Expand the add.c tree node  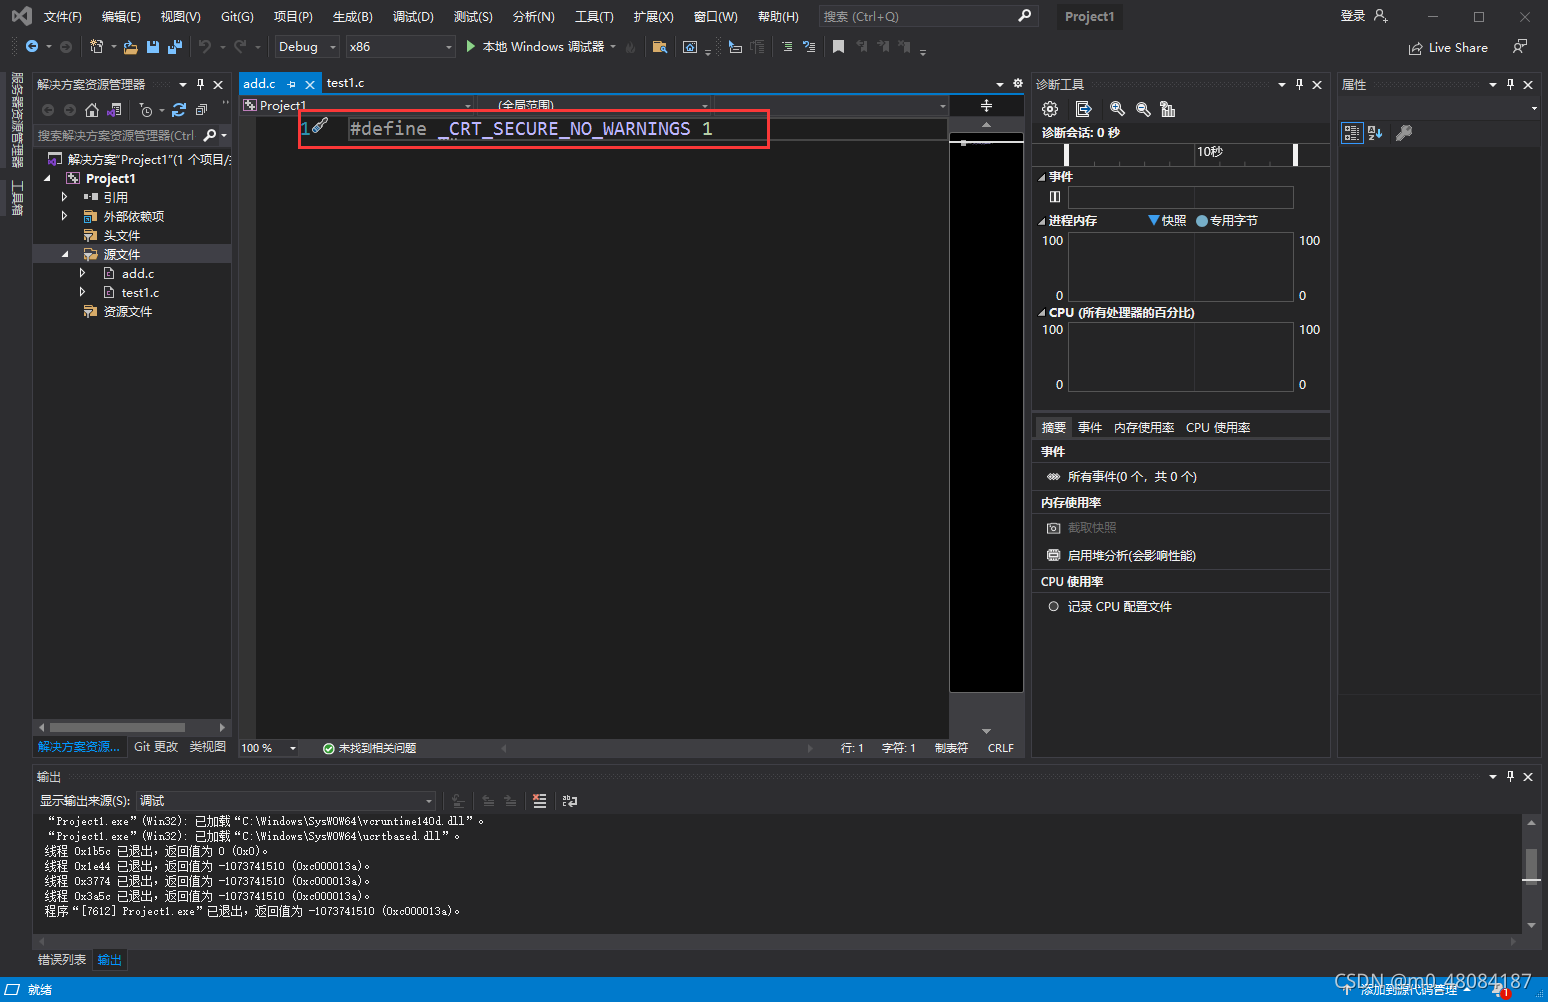[83, 273]
